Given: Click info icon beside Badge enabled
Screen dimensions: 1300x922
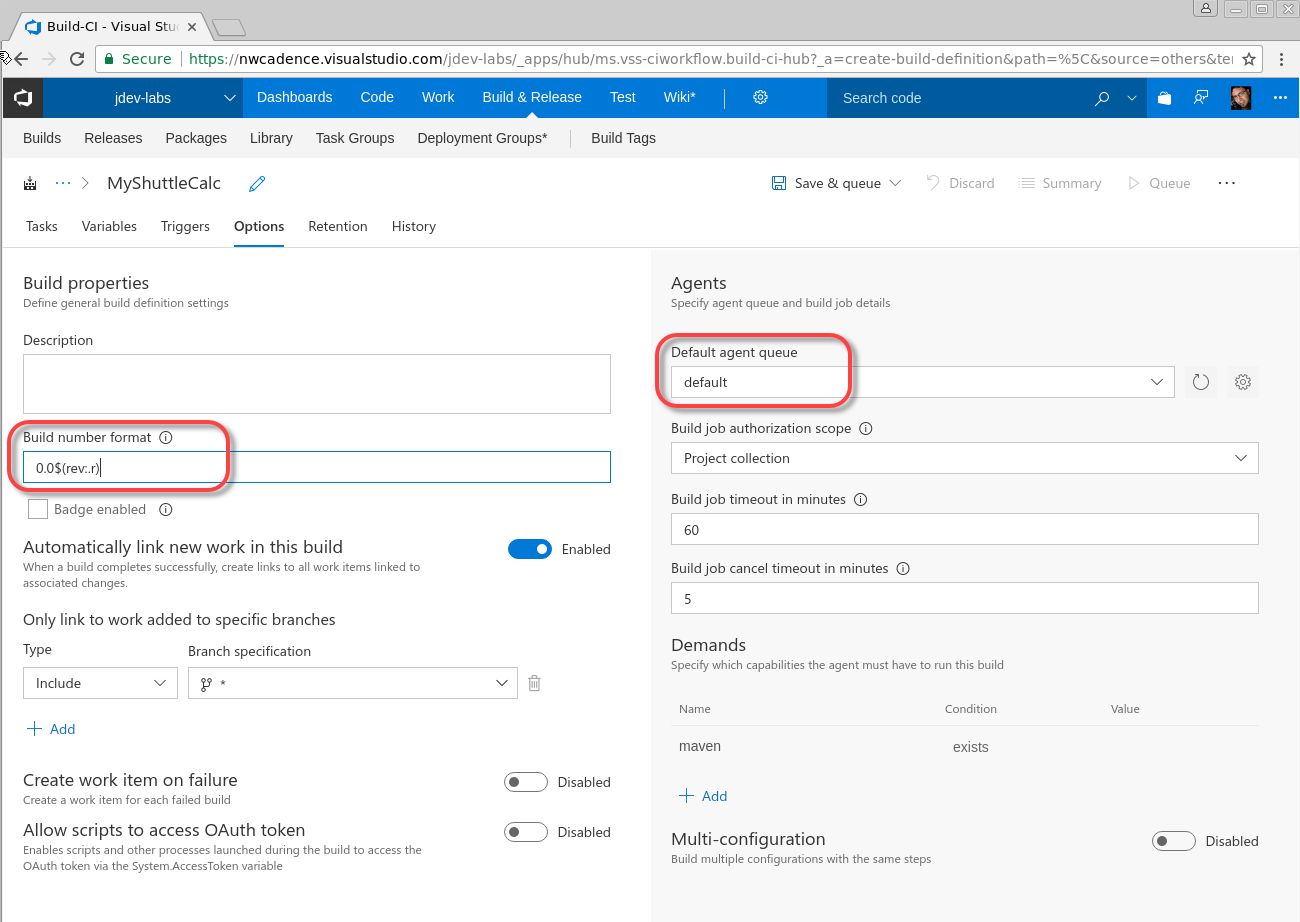Looking at the screenshot, I should [166, 509].
